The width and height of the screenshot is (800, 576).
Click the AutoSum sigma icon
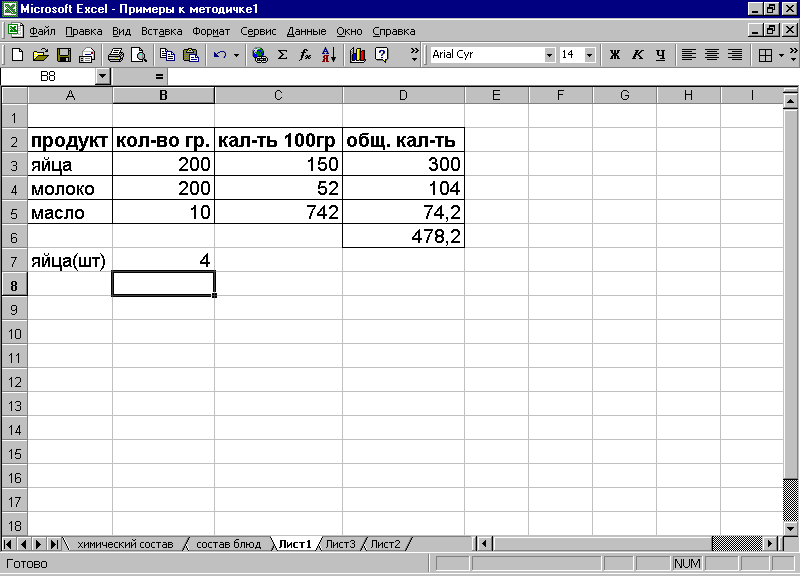[x=282, y=55]
